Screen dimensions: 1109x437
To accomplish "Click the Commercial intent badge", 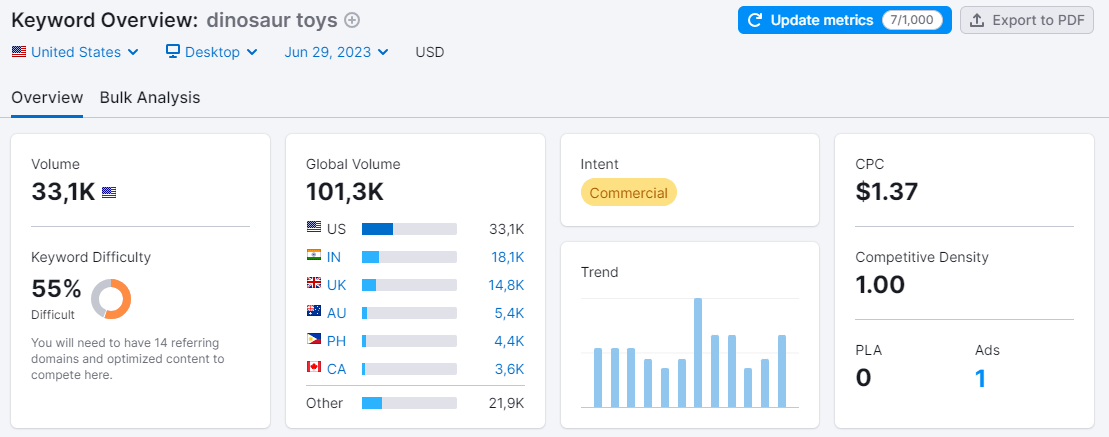I will point(628,193).
